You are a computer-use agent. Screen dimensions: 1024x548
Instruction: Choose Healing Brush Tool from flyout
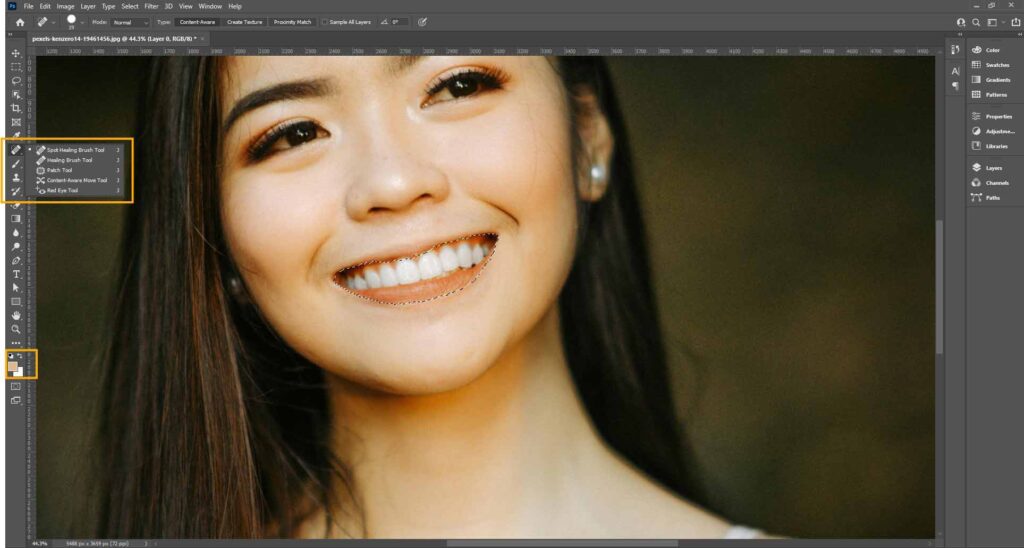[x=75, y=160]
